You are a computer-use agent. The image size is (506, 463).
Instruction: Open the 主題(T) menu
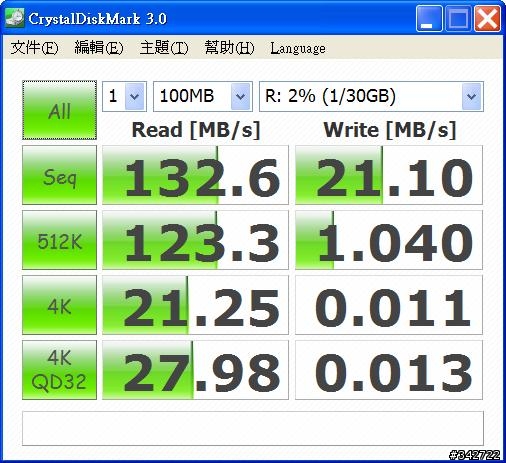coord(164,48)
